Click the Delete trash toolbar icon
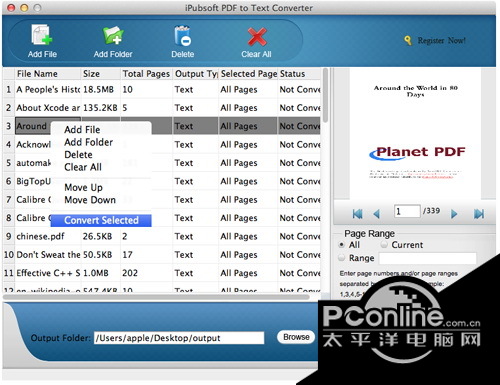Screen dimensions: 500x385 (183, 36)
